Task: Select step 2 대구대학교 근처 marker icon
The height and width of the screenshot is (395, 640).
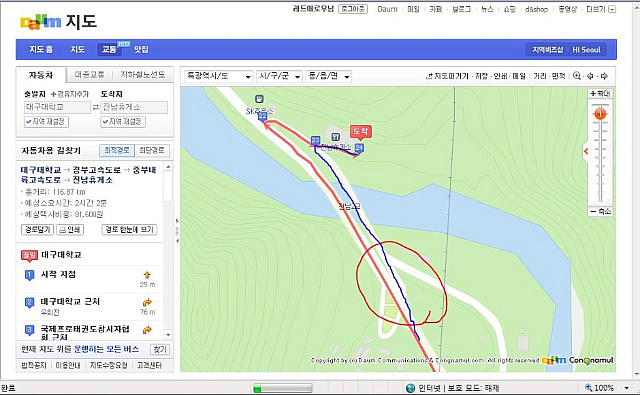Action: [29, 303]
